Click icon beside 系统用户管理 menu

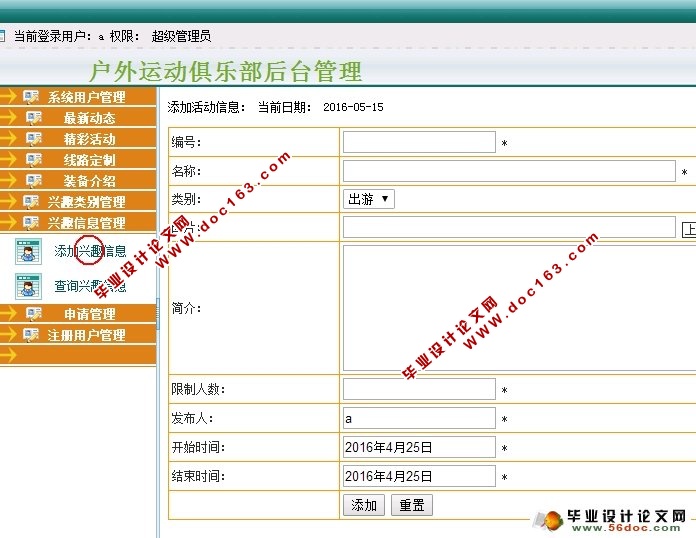31,97
